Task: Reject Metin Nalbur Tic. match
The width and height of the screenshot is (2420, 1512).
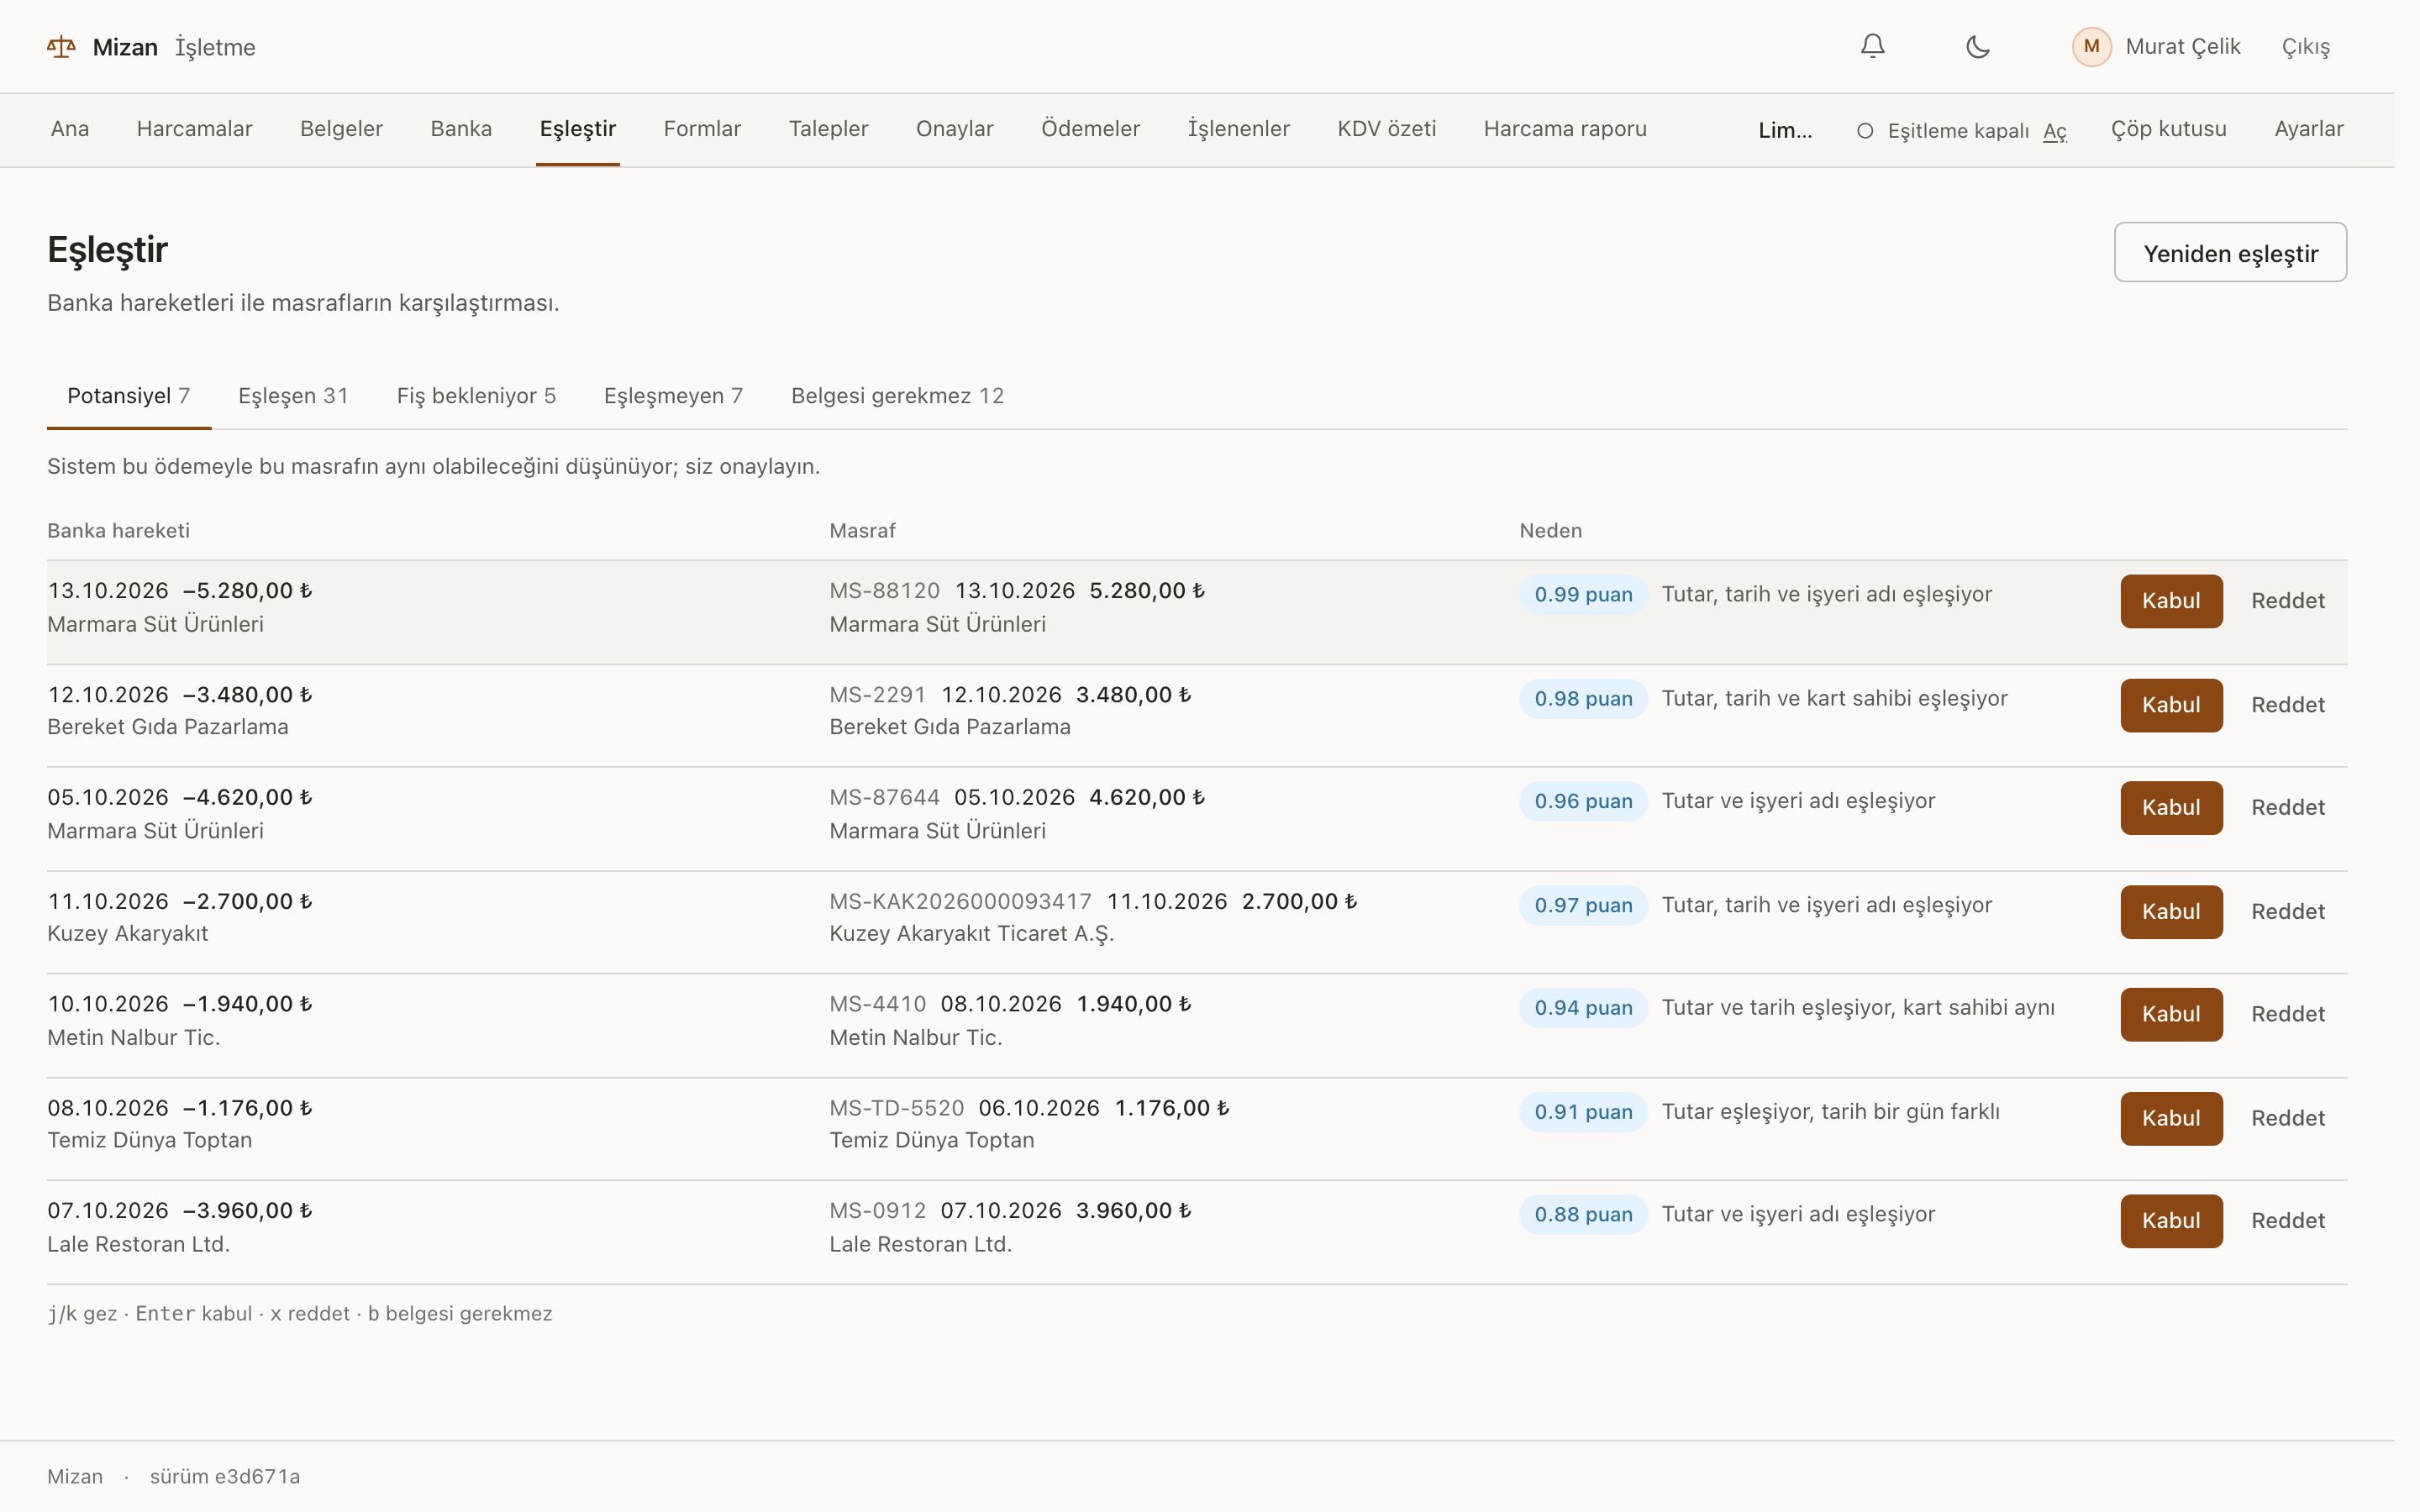Action: pyautogui.click(x=2287, y=1014)
